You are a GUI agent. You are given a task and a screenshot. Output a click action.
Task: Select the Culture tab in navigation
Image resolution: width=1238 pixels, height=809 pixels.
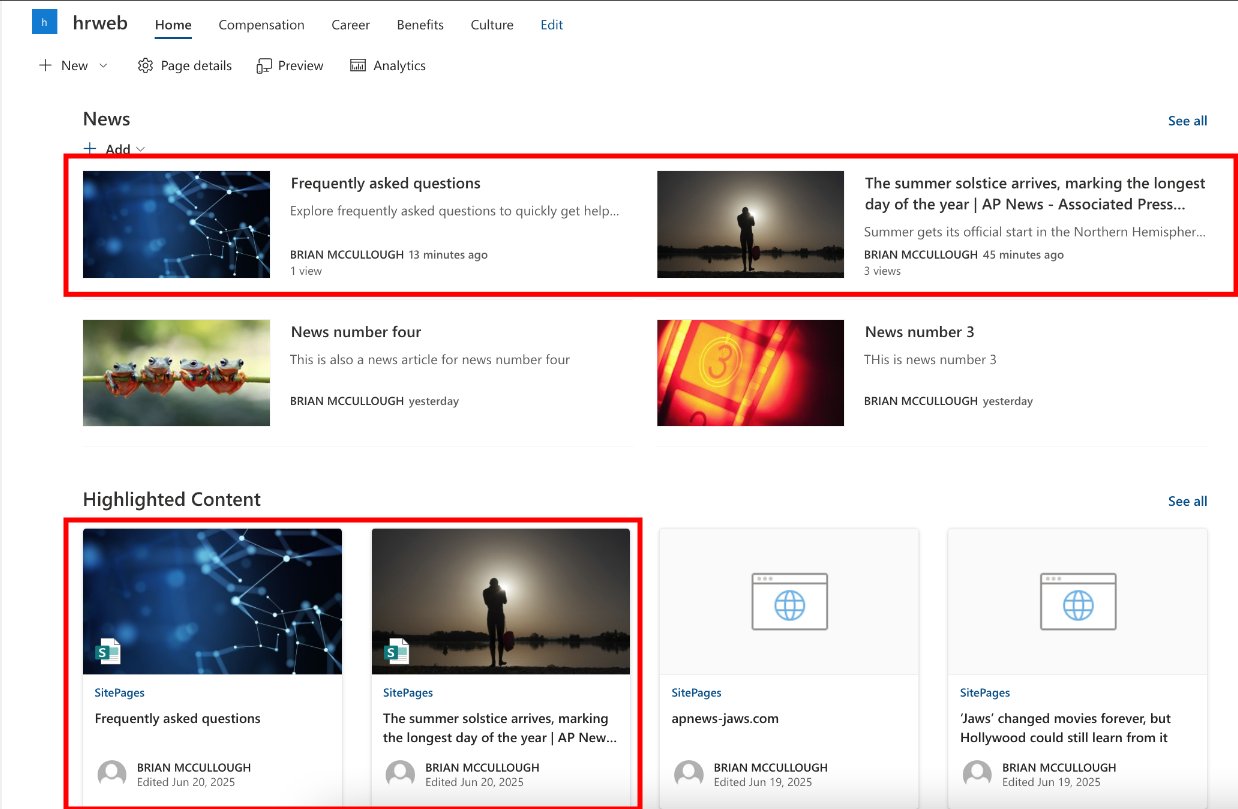[491, 25]
